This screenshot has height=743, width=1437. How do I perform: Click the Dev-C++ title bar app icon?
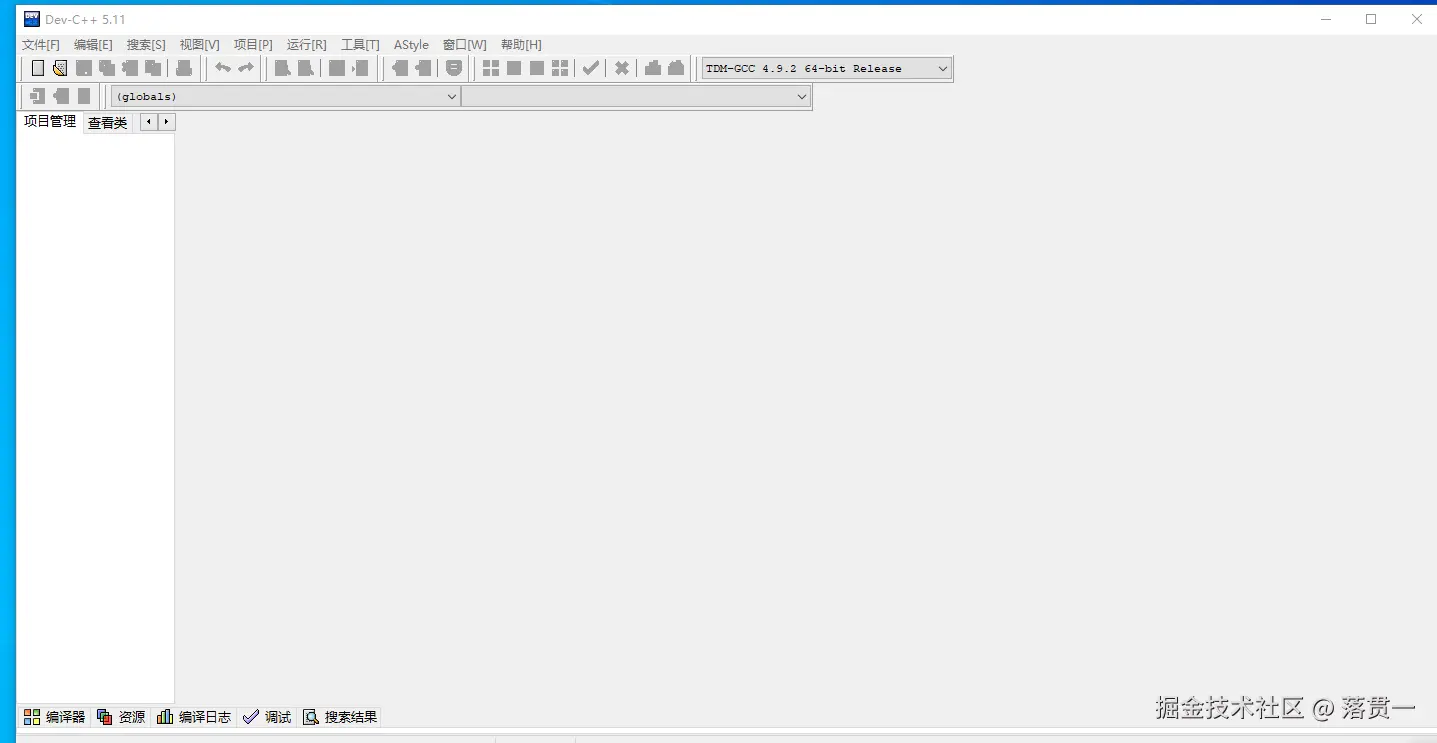(32, 19)
